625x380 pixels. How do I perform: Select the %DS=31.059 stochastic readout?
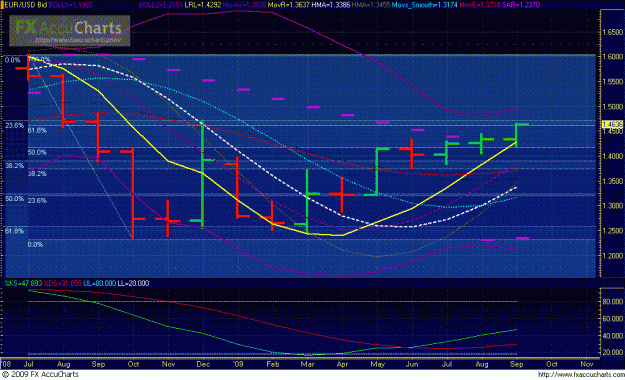click(63, 283)
